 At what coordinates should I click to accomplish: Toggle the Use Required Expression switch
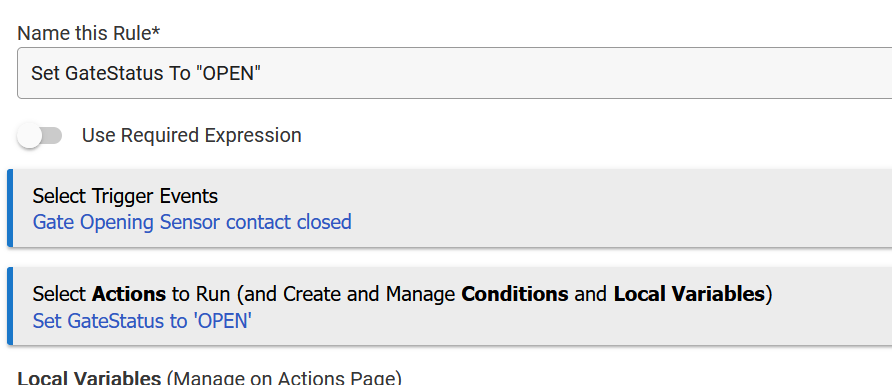(x=39, y=136)
